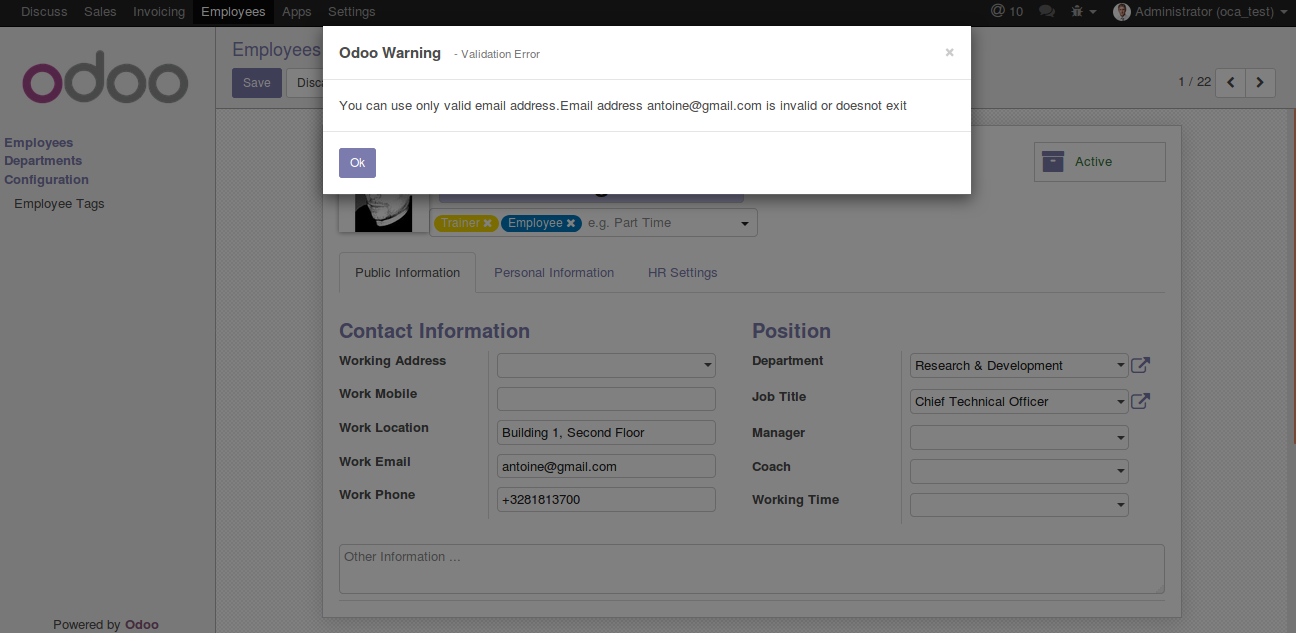Viewport: 1296px width, 633px height.
Task: Open the Employee Tags sidebar item
Action: 59,204
